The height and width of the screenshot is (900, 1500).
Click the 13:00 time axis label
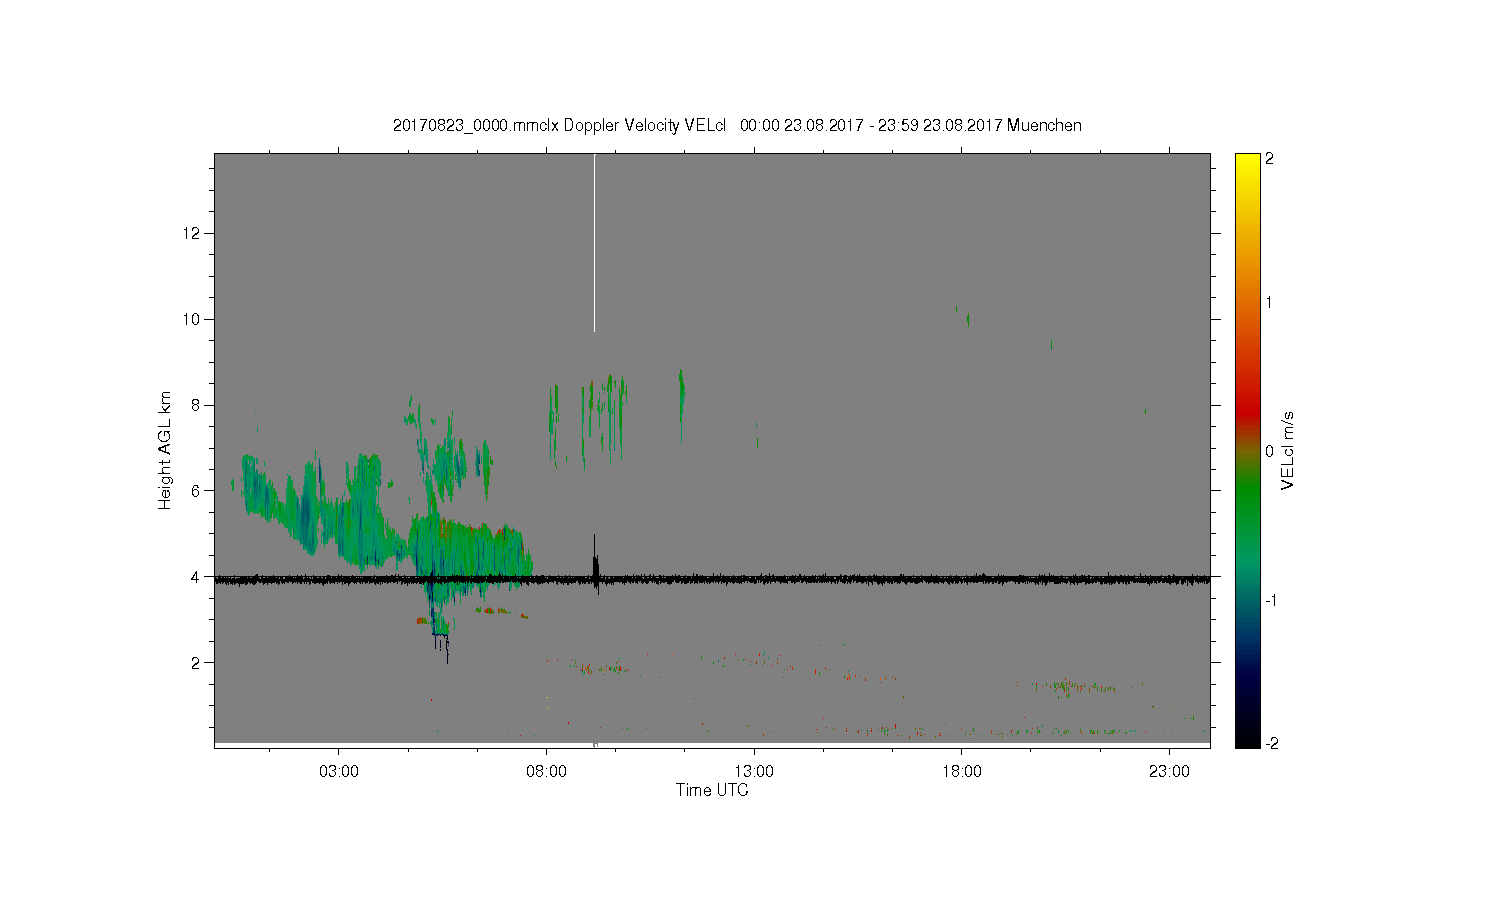point(754,771)
